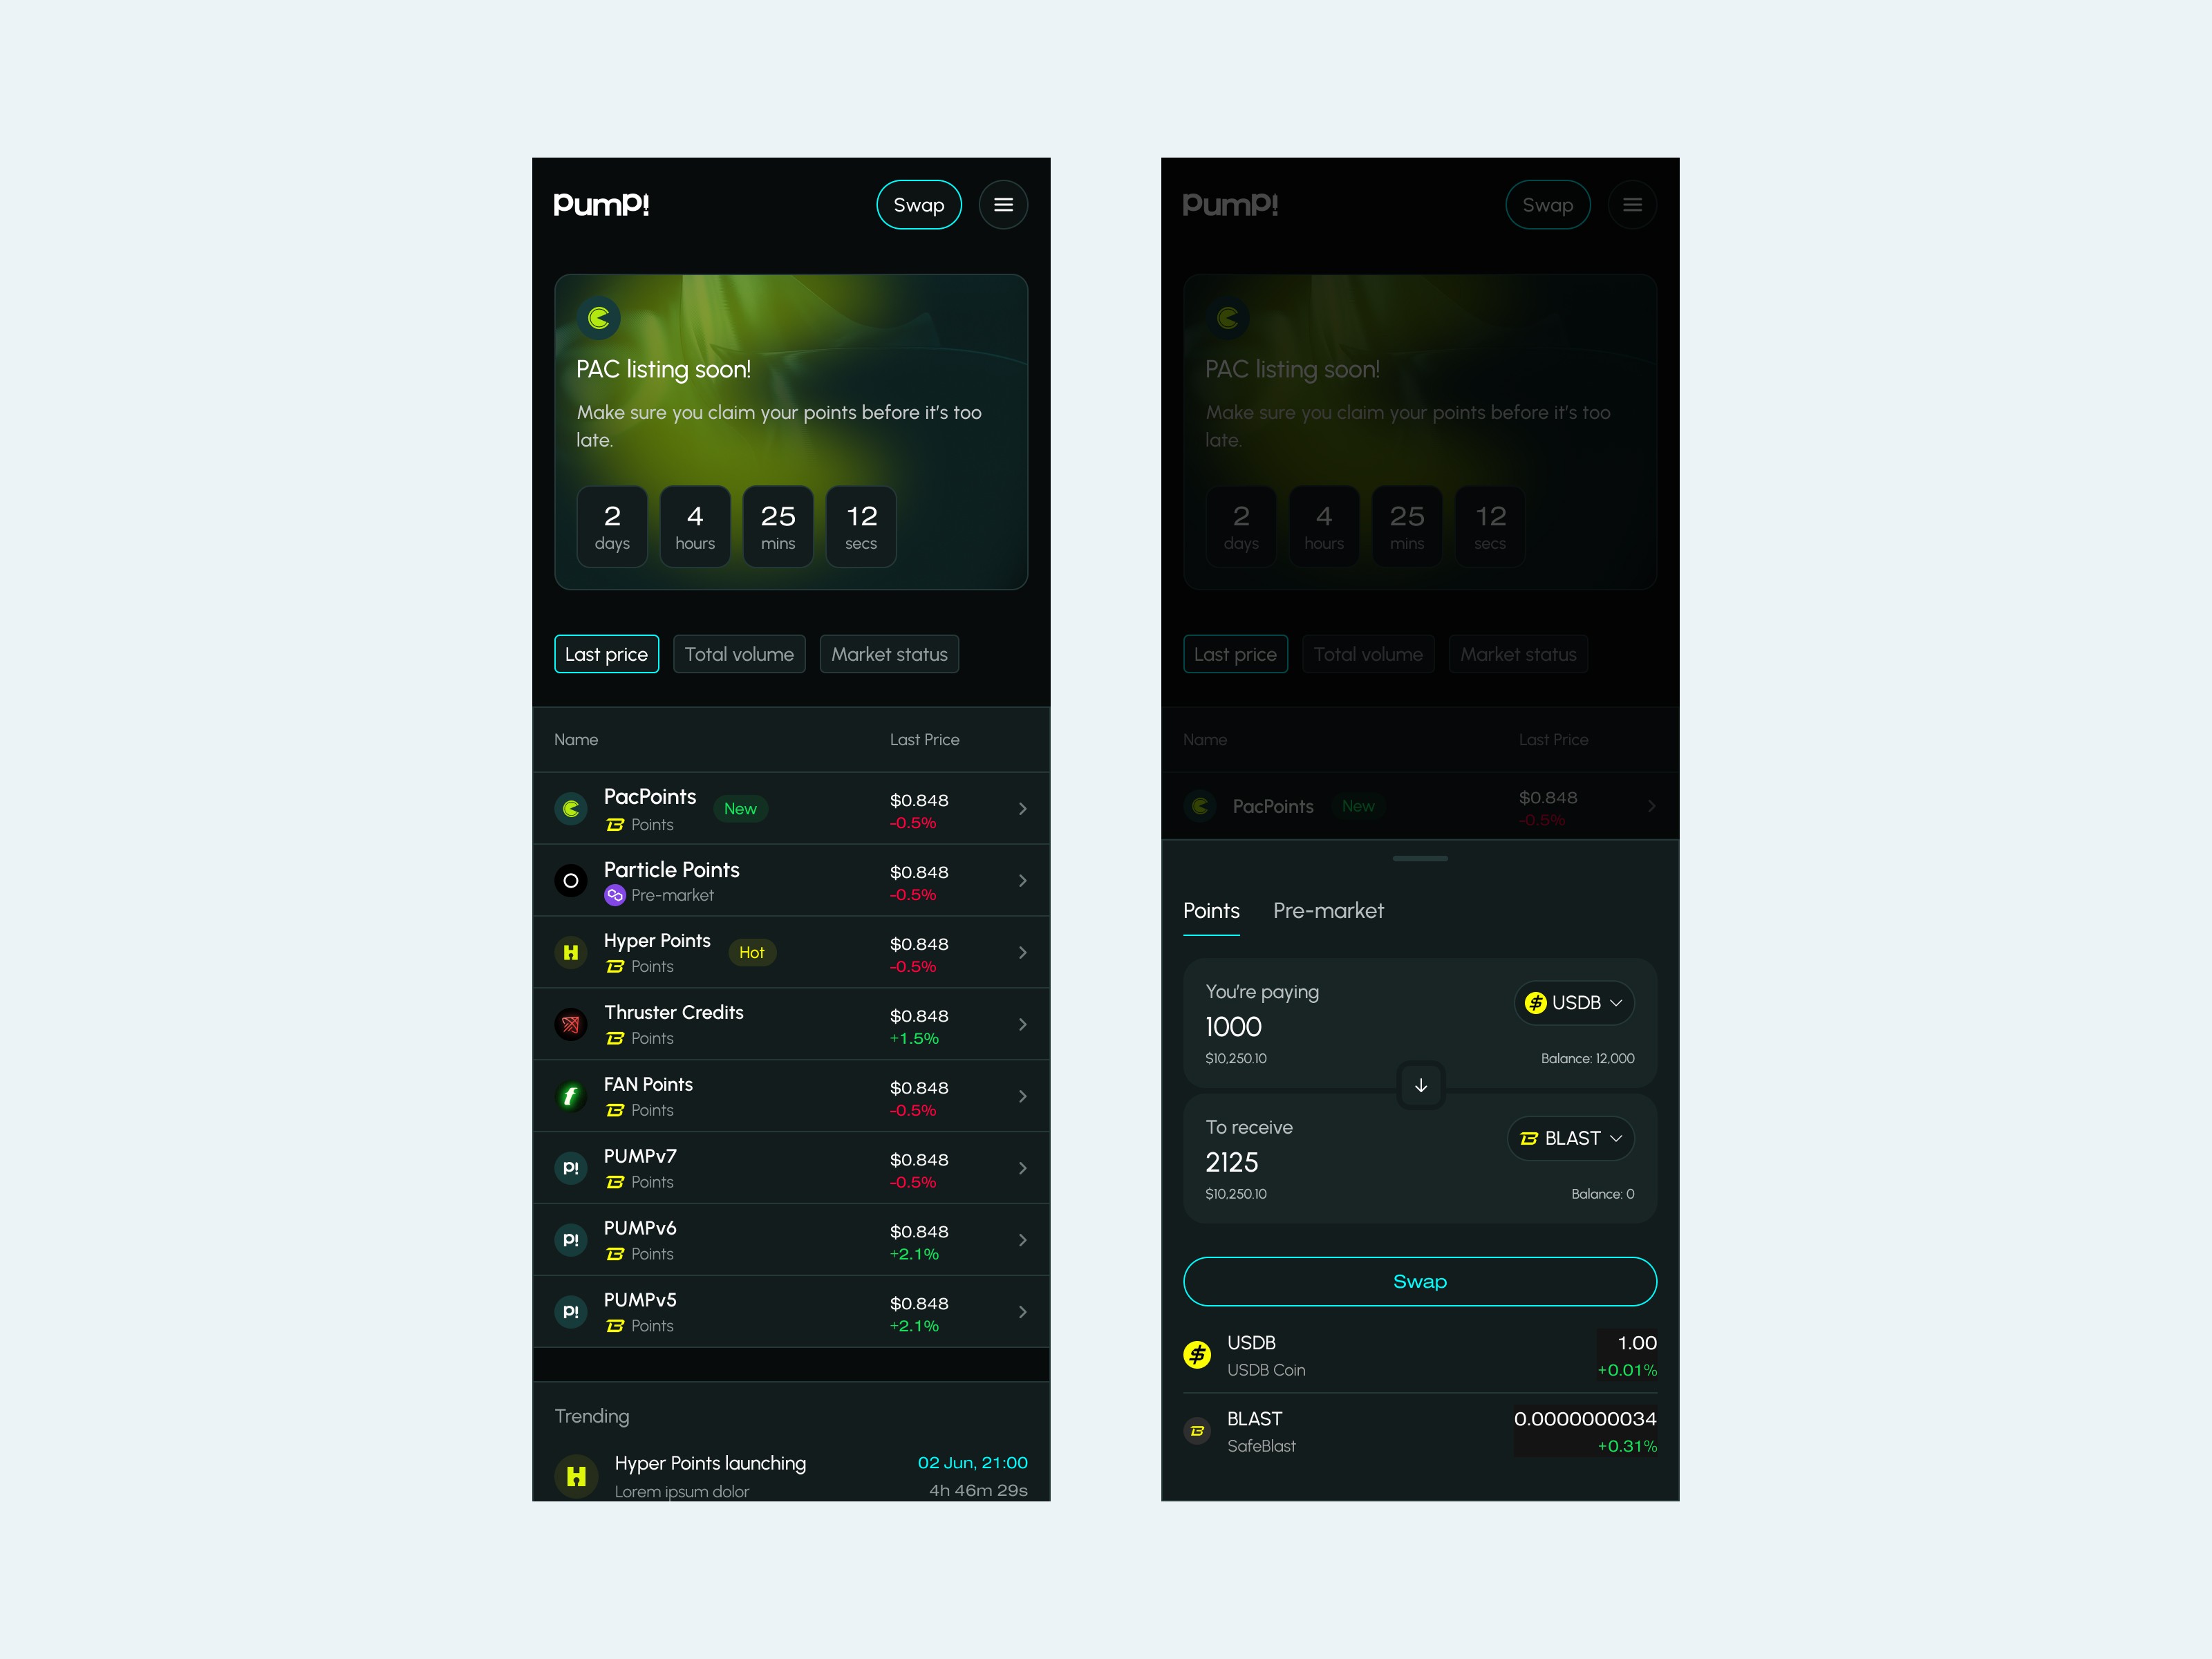The height and width of the screenshot is (1659, 2212).
Task: Select the 'Last price' tab filter
Action: pyautogui.click(x=606, y=653)
